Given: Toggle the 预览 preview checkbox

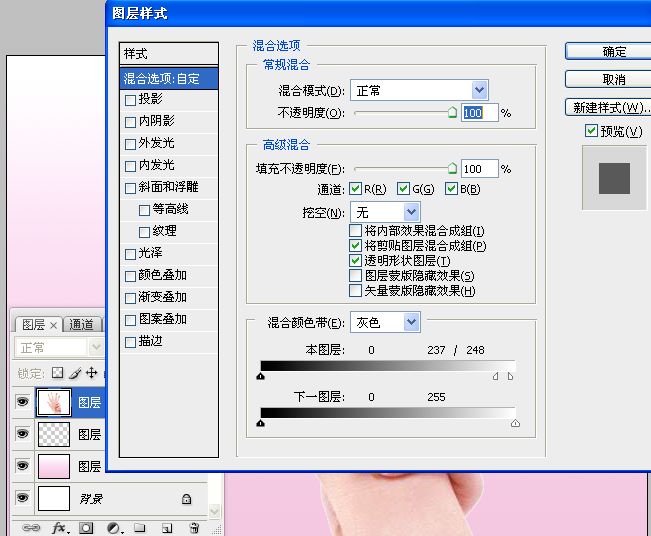Looking at the screenshot, I should pos(591,131).
